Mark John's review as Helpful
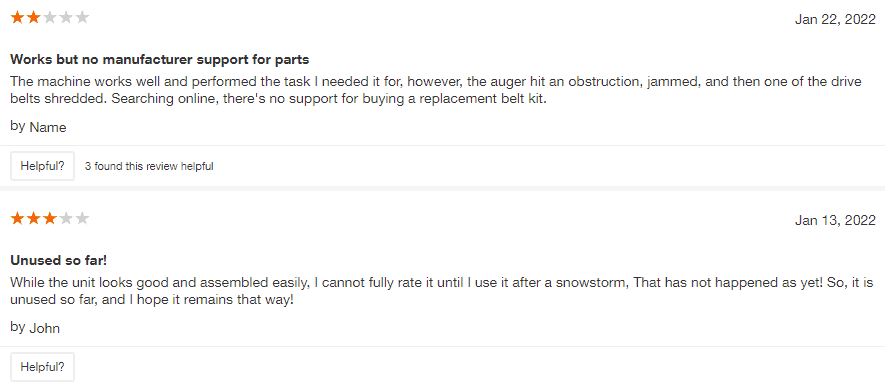 point(42,367)
